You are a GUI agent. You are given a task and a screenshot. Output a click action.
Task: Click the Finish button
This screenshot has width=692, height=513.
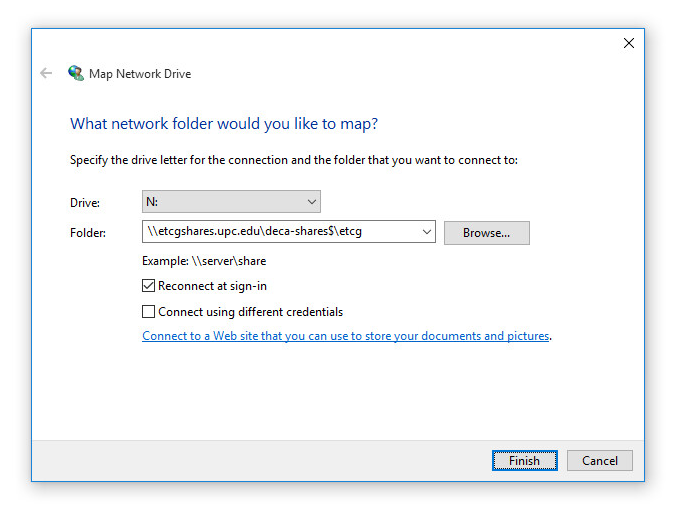click(x=524, y=461)
